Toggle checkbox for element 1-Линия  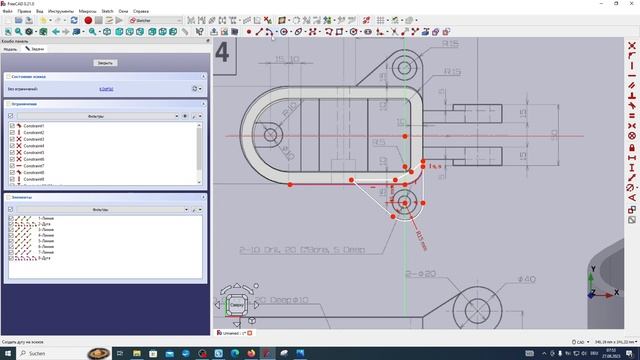11,218
